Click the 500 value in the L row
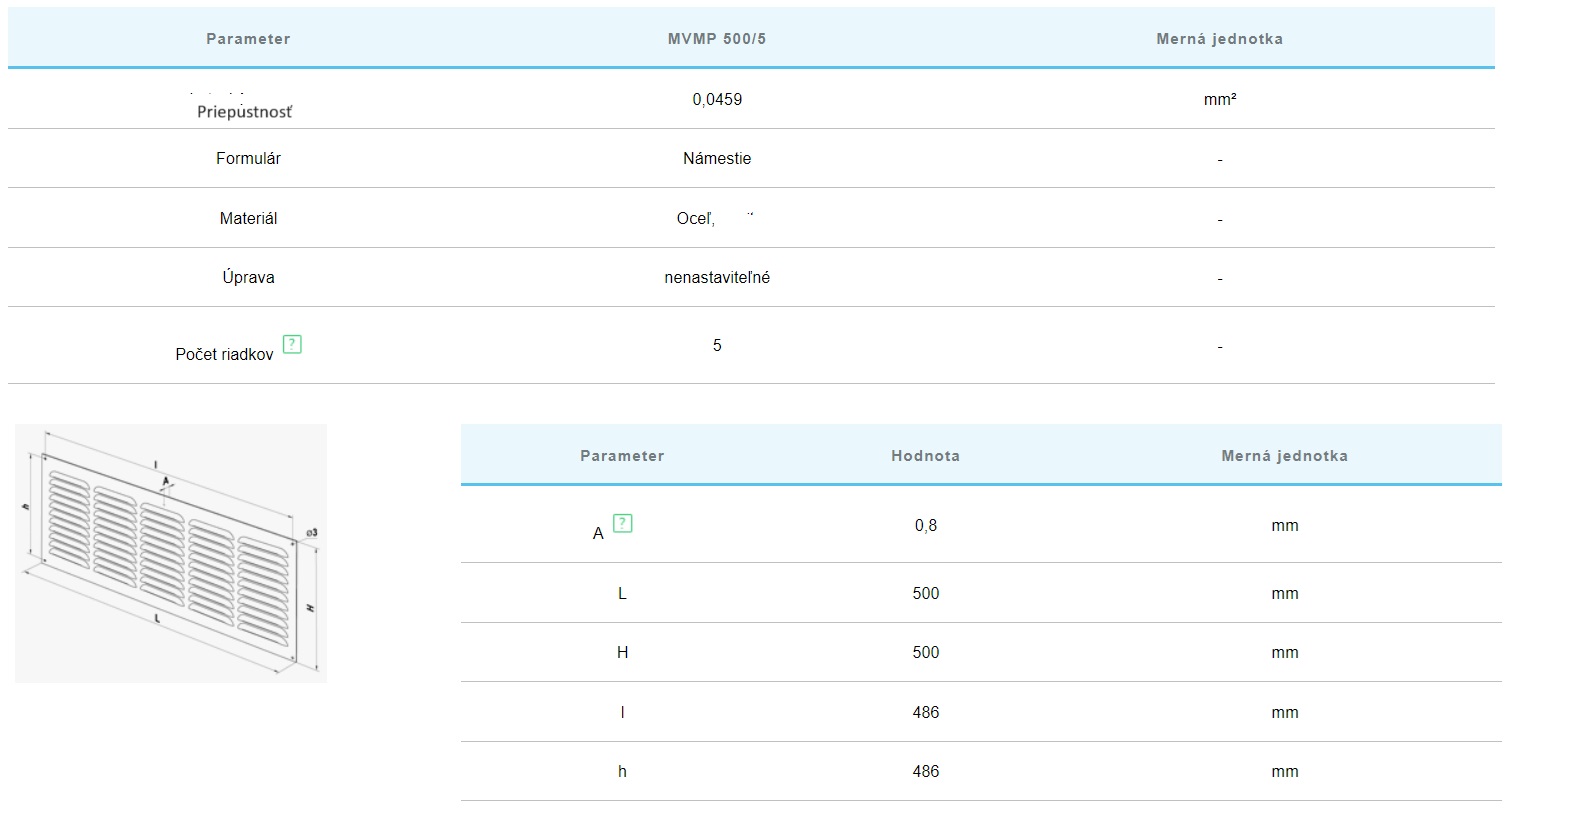 925,593
